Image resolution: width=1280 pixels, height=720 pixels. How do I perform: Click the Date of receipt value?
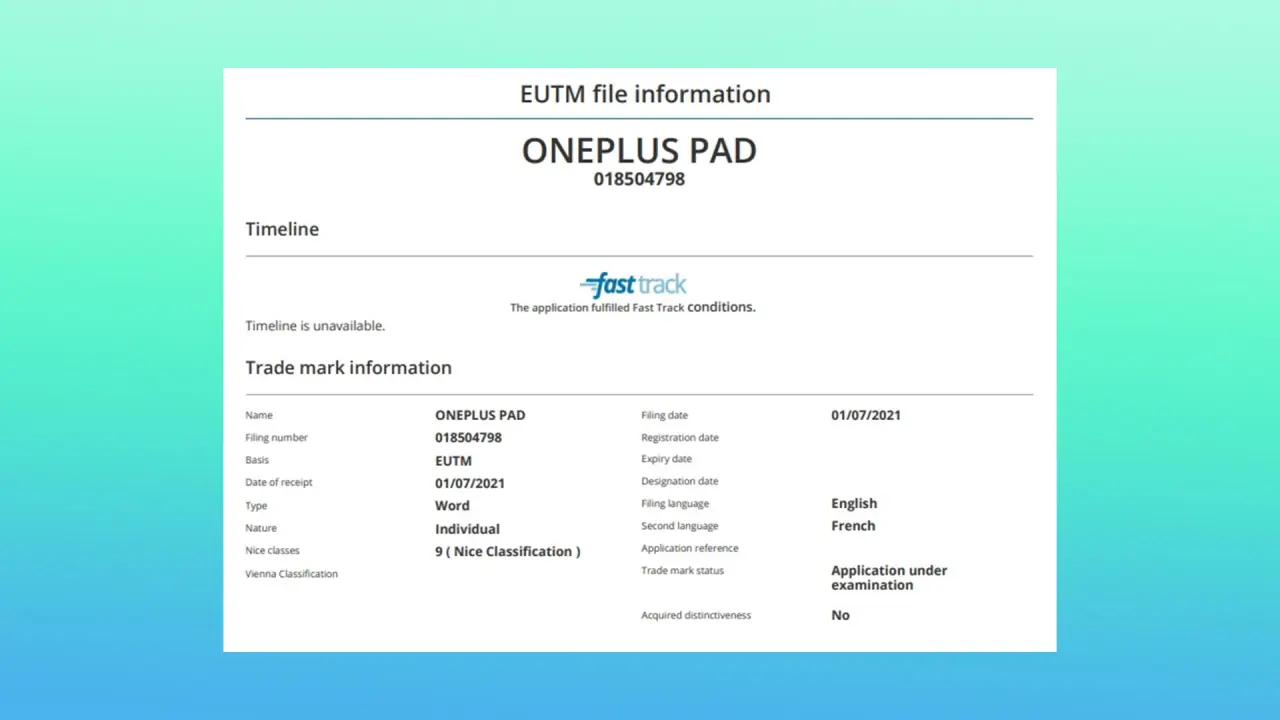click(470, 483)
